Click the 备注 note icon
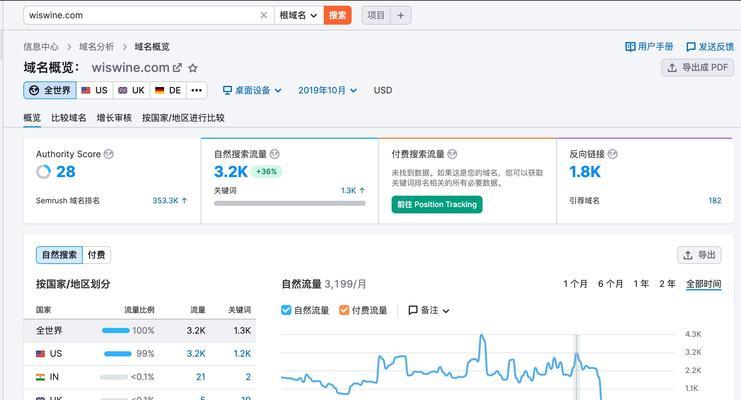Viewport: 741px width, 400px height. [413, 310]
